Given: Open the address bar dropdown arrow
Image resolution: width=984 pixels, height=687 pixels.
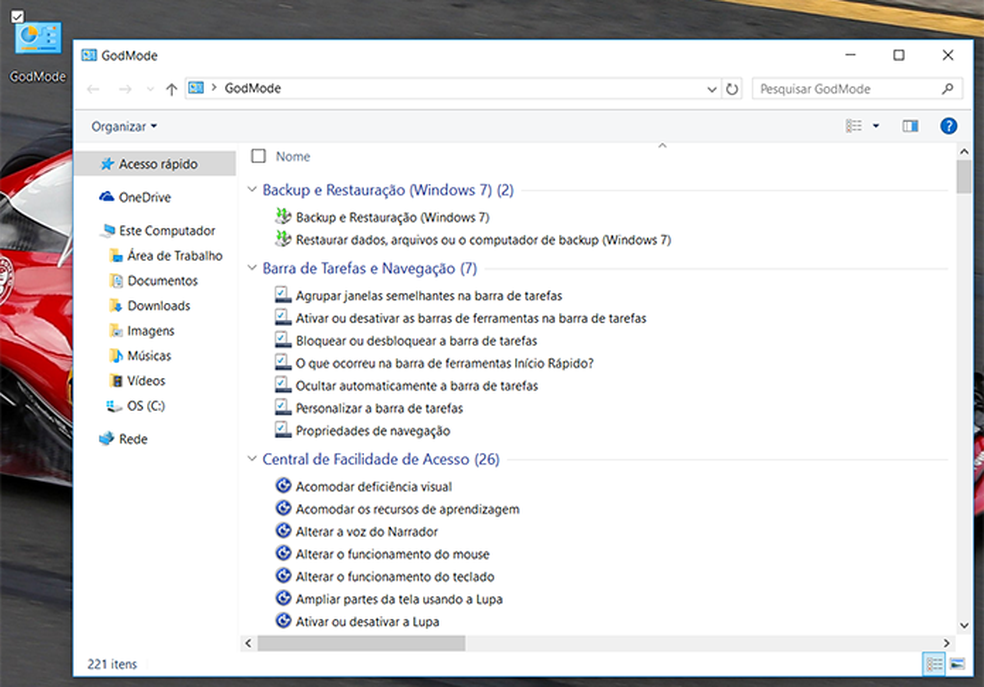Looking at the screenshot, I should (x=712, y=88).
